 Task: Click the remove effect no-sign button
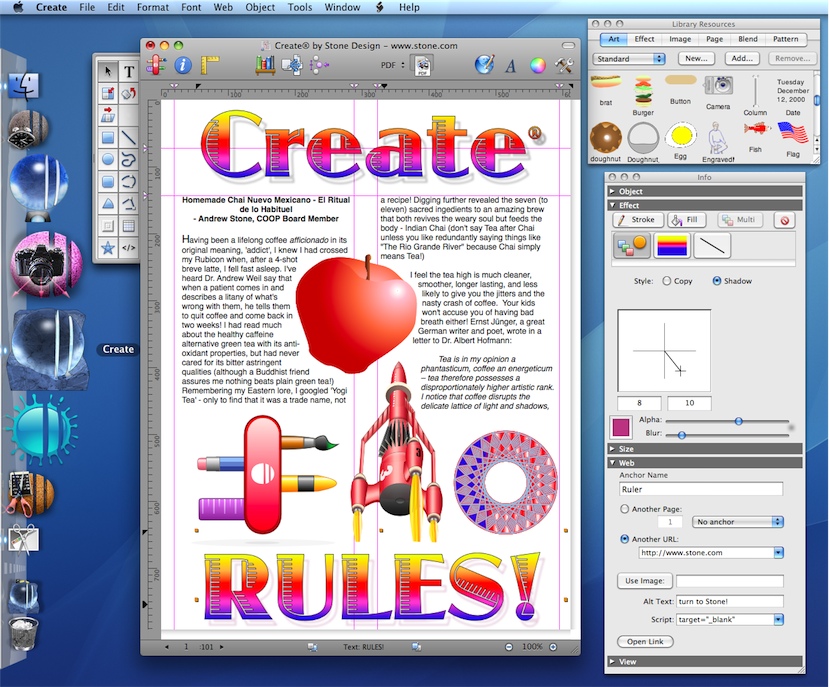(x=785, y=220)
